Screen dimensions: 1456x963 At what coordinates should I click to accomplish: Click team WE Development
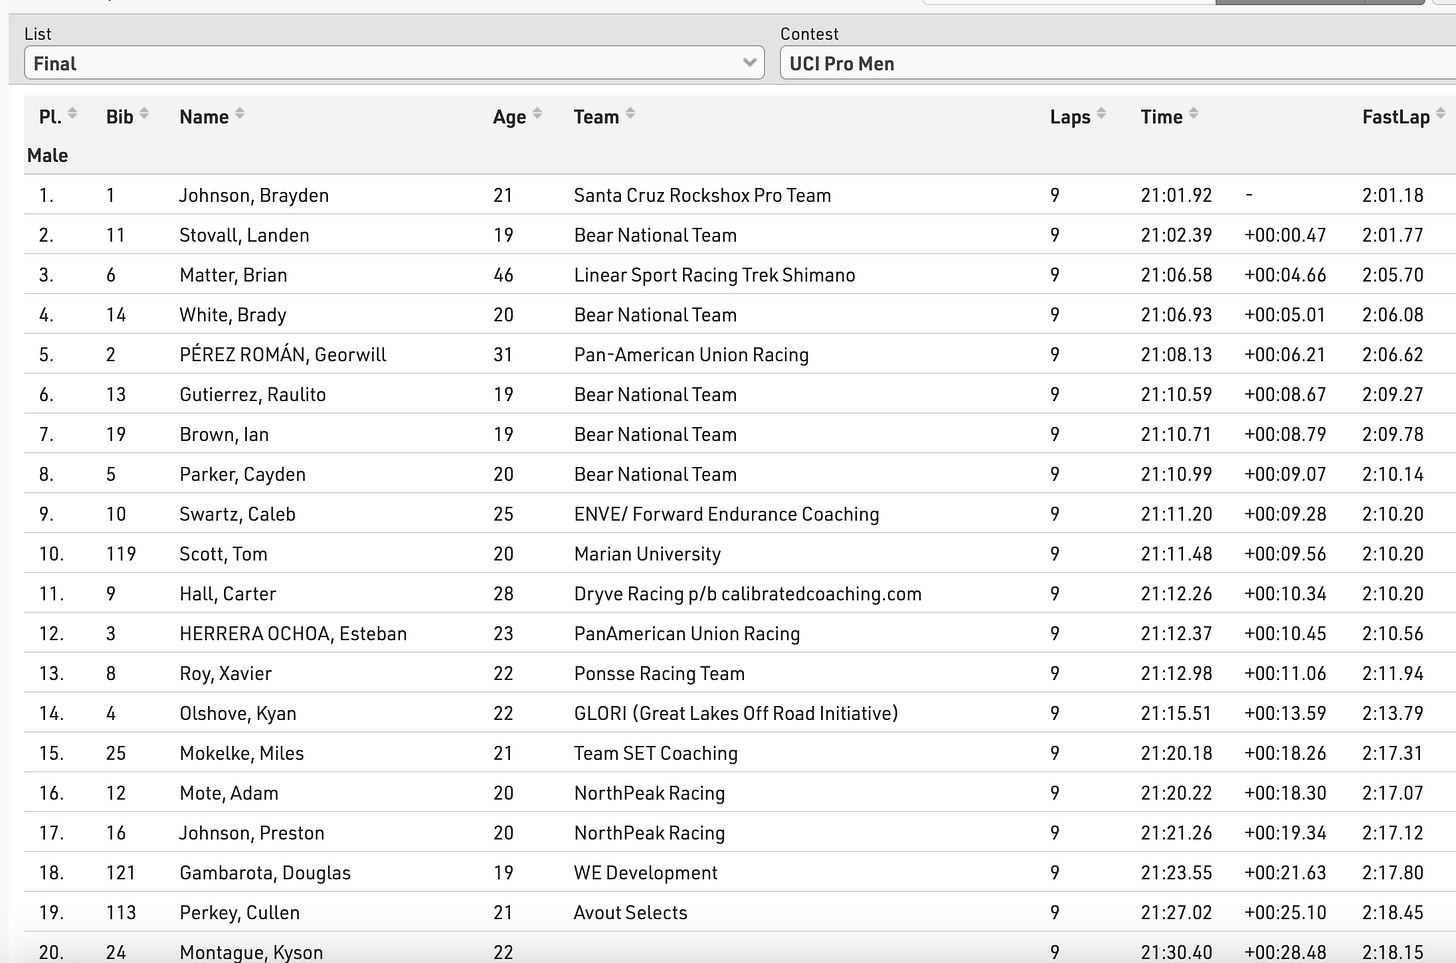pyautogui.click(x=646, y=874)
